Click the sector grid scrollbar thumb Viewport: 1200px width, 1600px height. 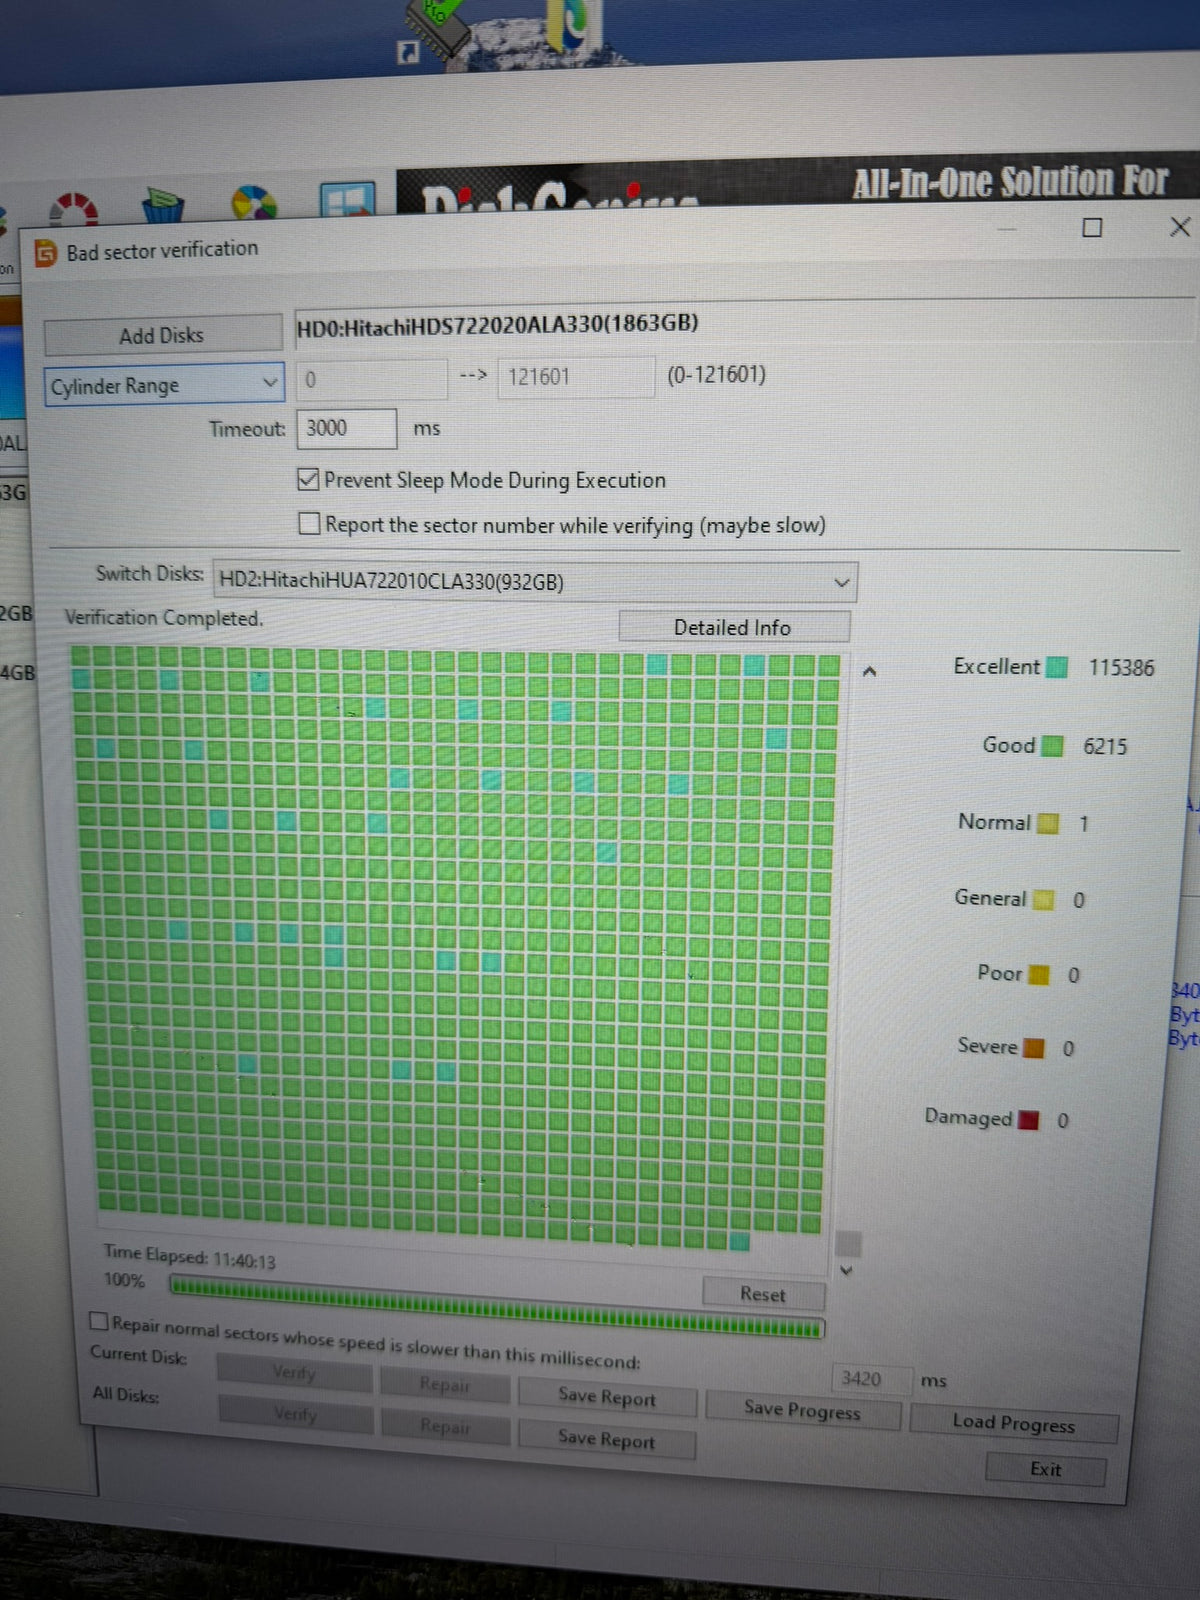[847, 1244]
